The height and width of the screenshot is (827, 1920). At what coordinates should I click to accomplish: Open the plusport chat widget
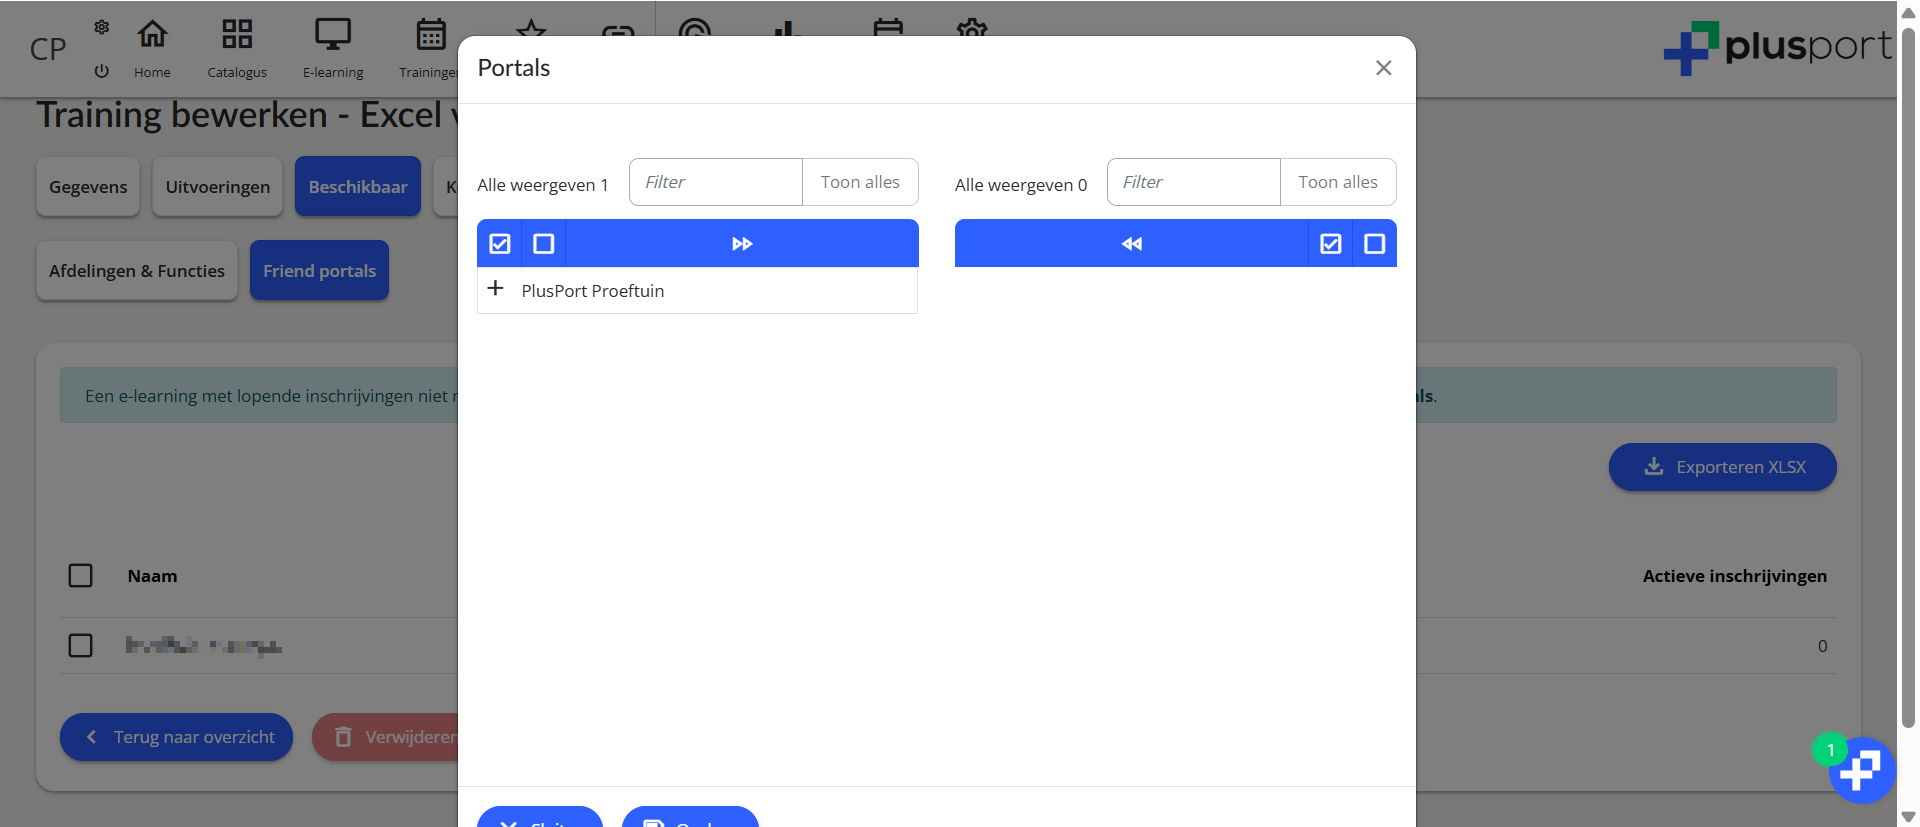pos(1861,770)
